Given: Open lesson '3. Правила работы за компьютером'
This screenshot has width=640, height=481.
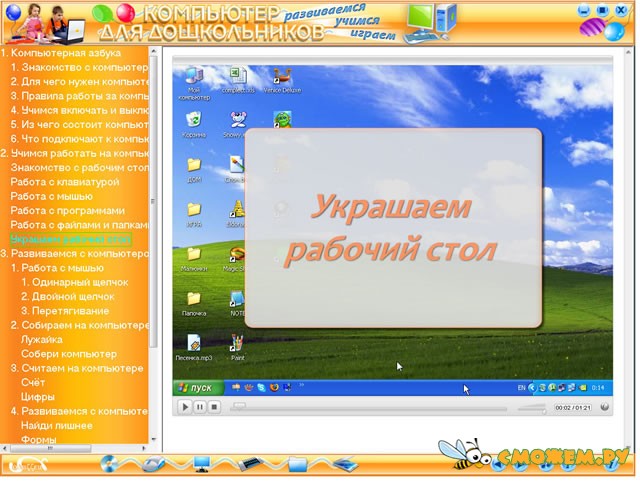Looking at the screenshot, I should [x=79, y=96].
